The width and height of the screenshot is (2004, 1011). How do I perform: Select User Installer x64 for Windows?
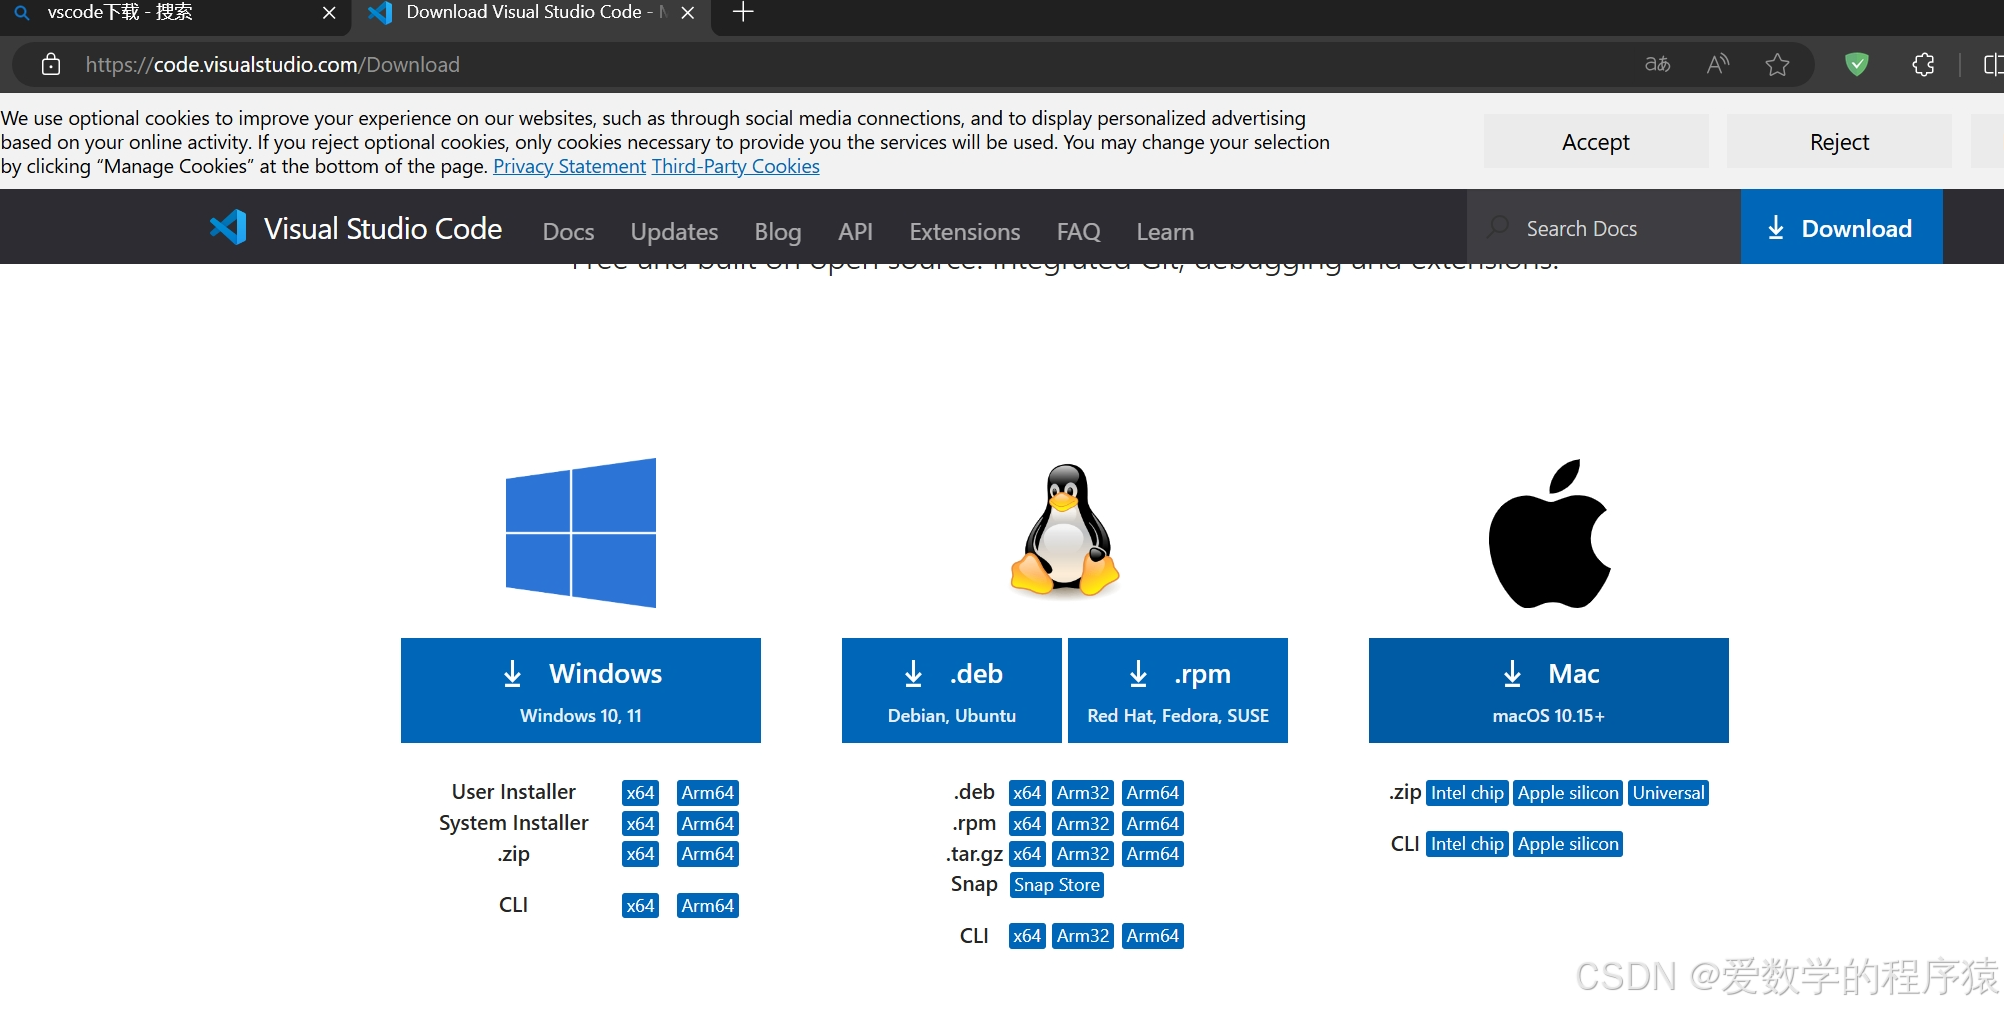coord(640,793)
